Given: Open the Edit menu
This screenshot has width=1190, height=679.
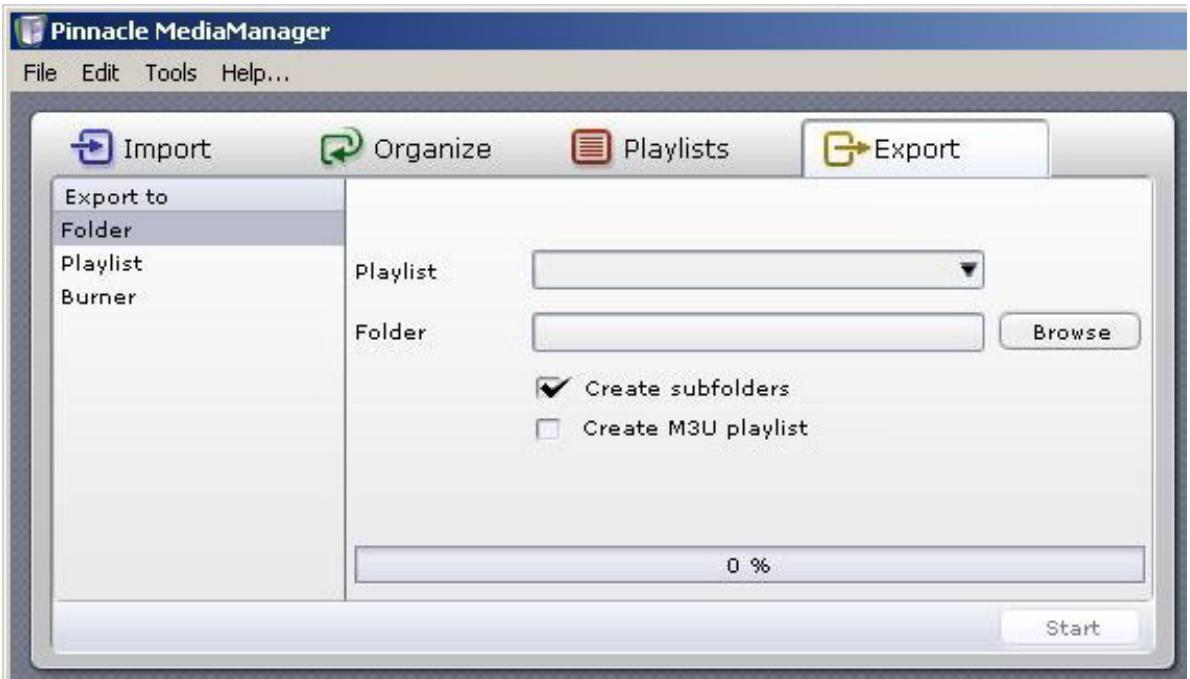Looking at the screenshot, I should point(100,73).
